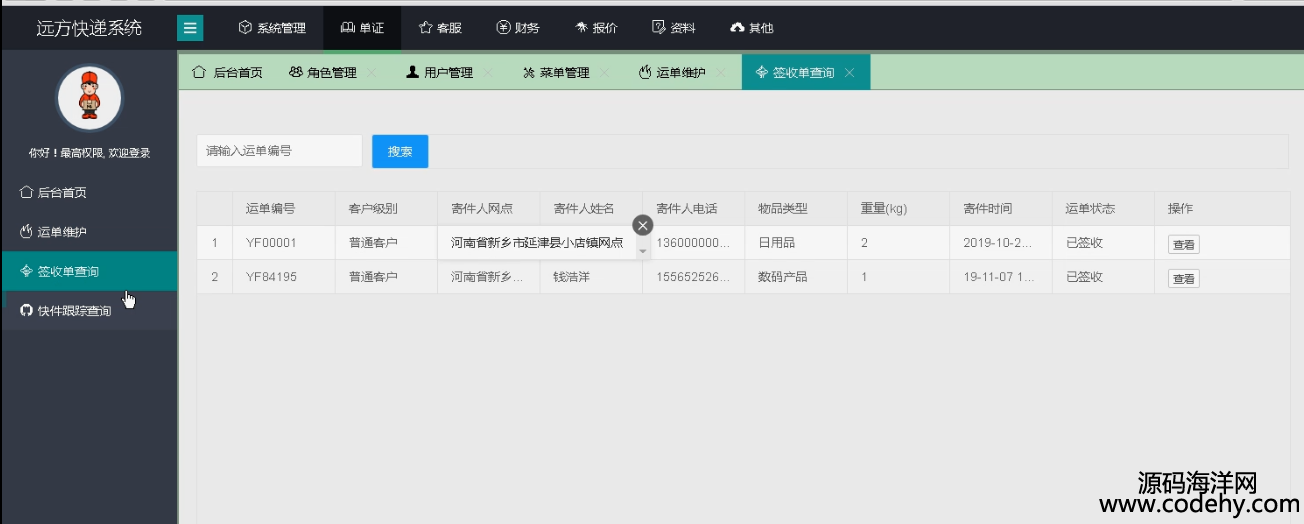Click the 数码产品 item type cell
Screen dimensions: 1304x524
point(795,277)
